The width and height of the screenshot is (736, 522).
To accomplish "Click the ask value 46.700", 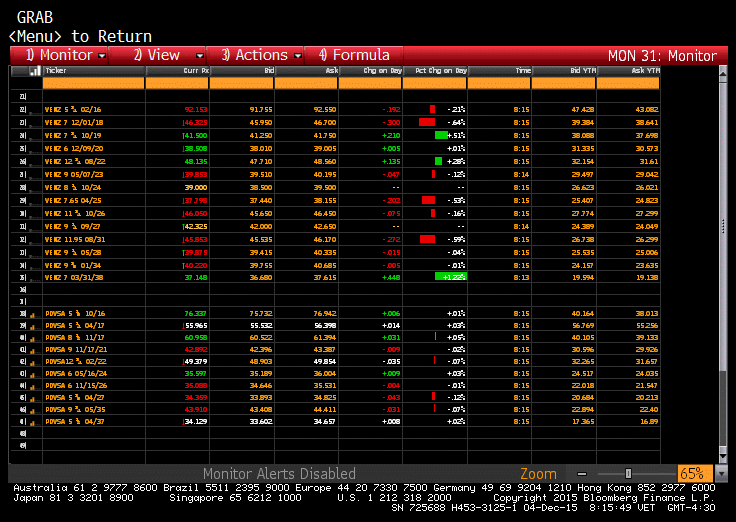I will pos(325,123).
